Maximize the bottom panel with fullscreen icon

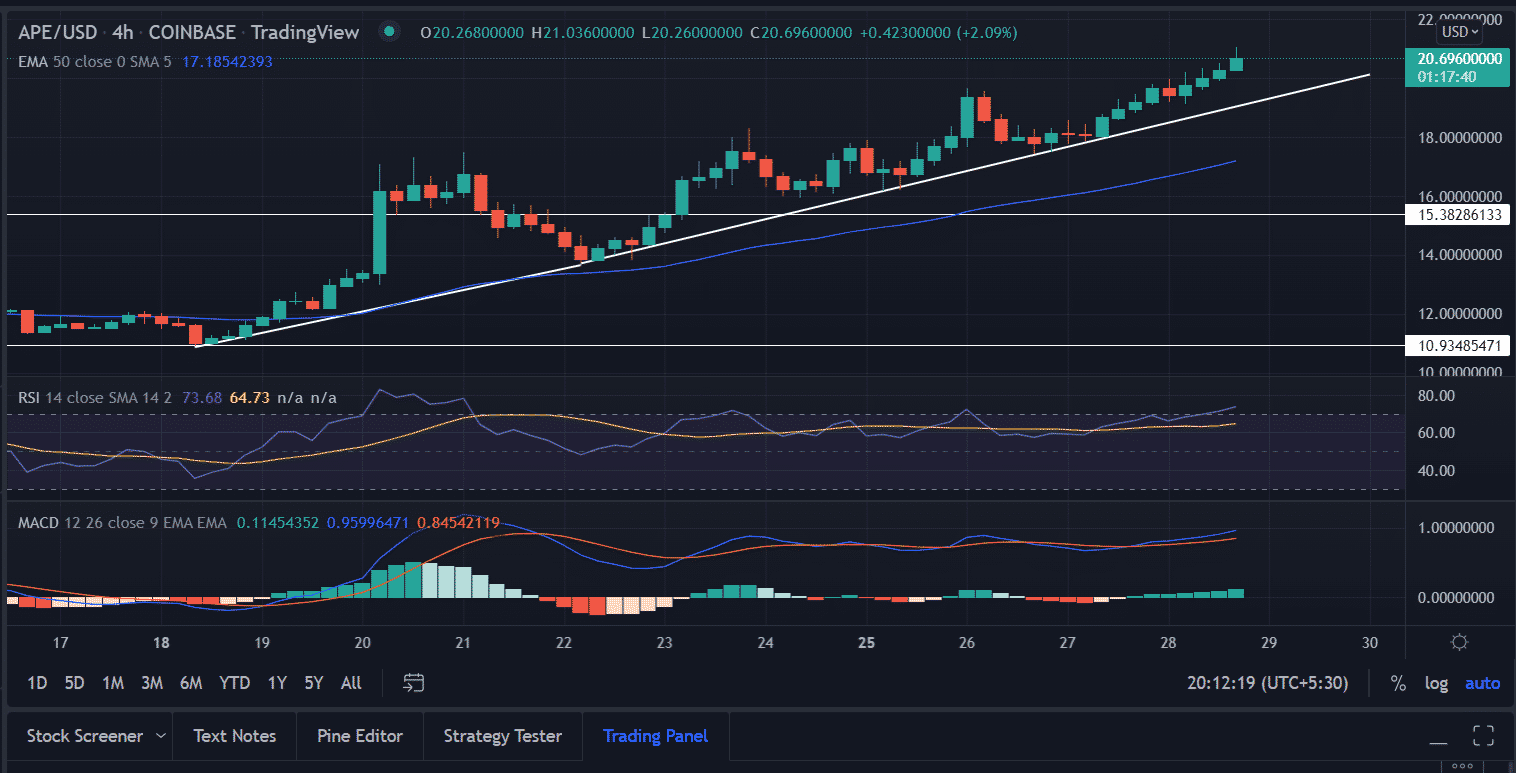pos(1484,736)
